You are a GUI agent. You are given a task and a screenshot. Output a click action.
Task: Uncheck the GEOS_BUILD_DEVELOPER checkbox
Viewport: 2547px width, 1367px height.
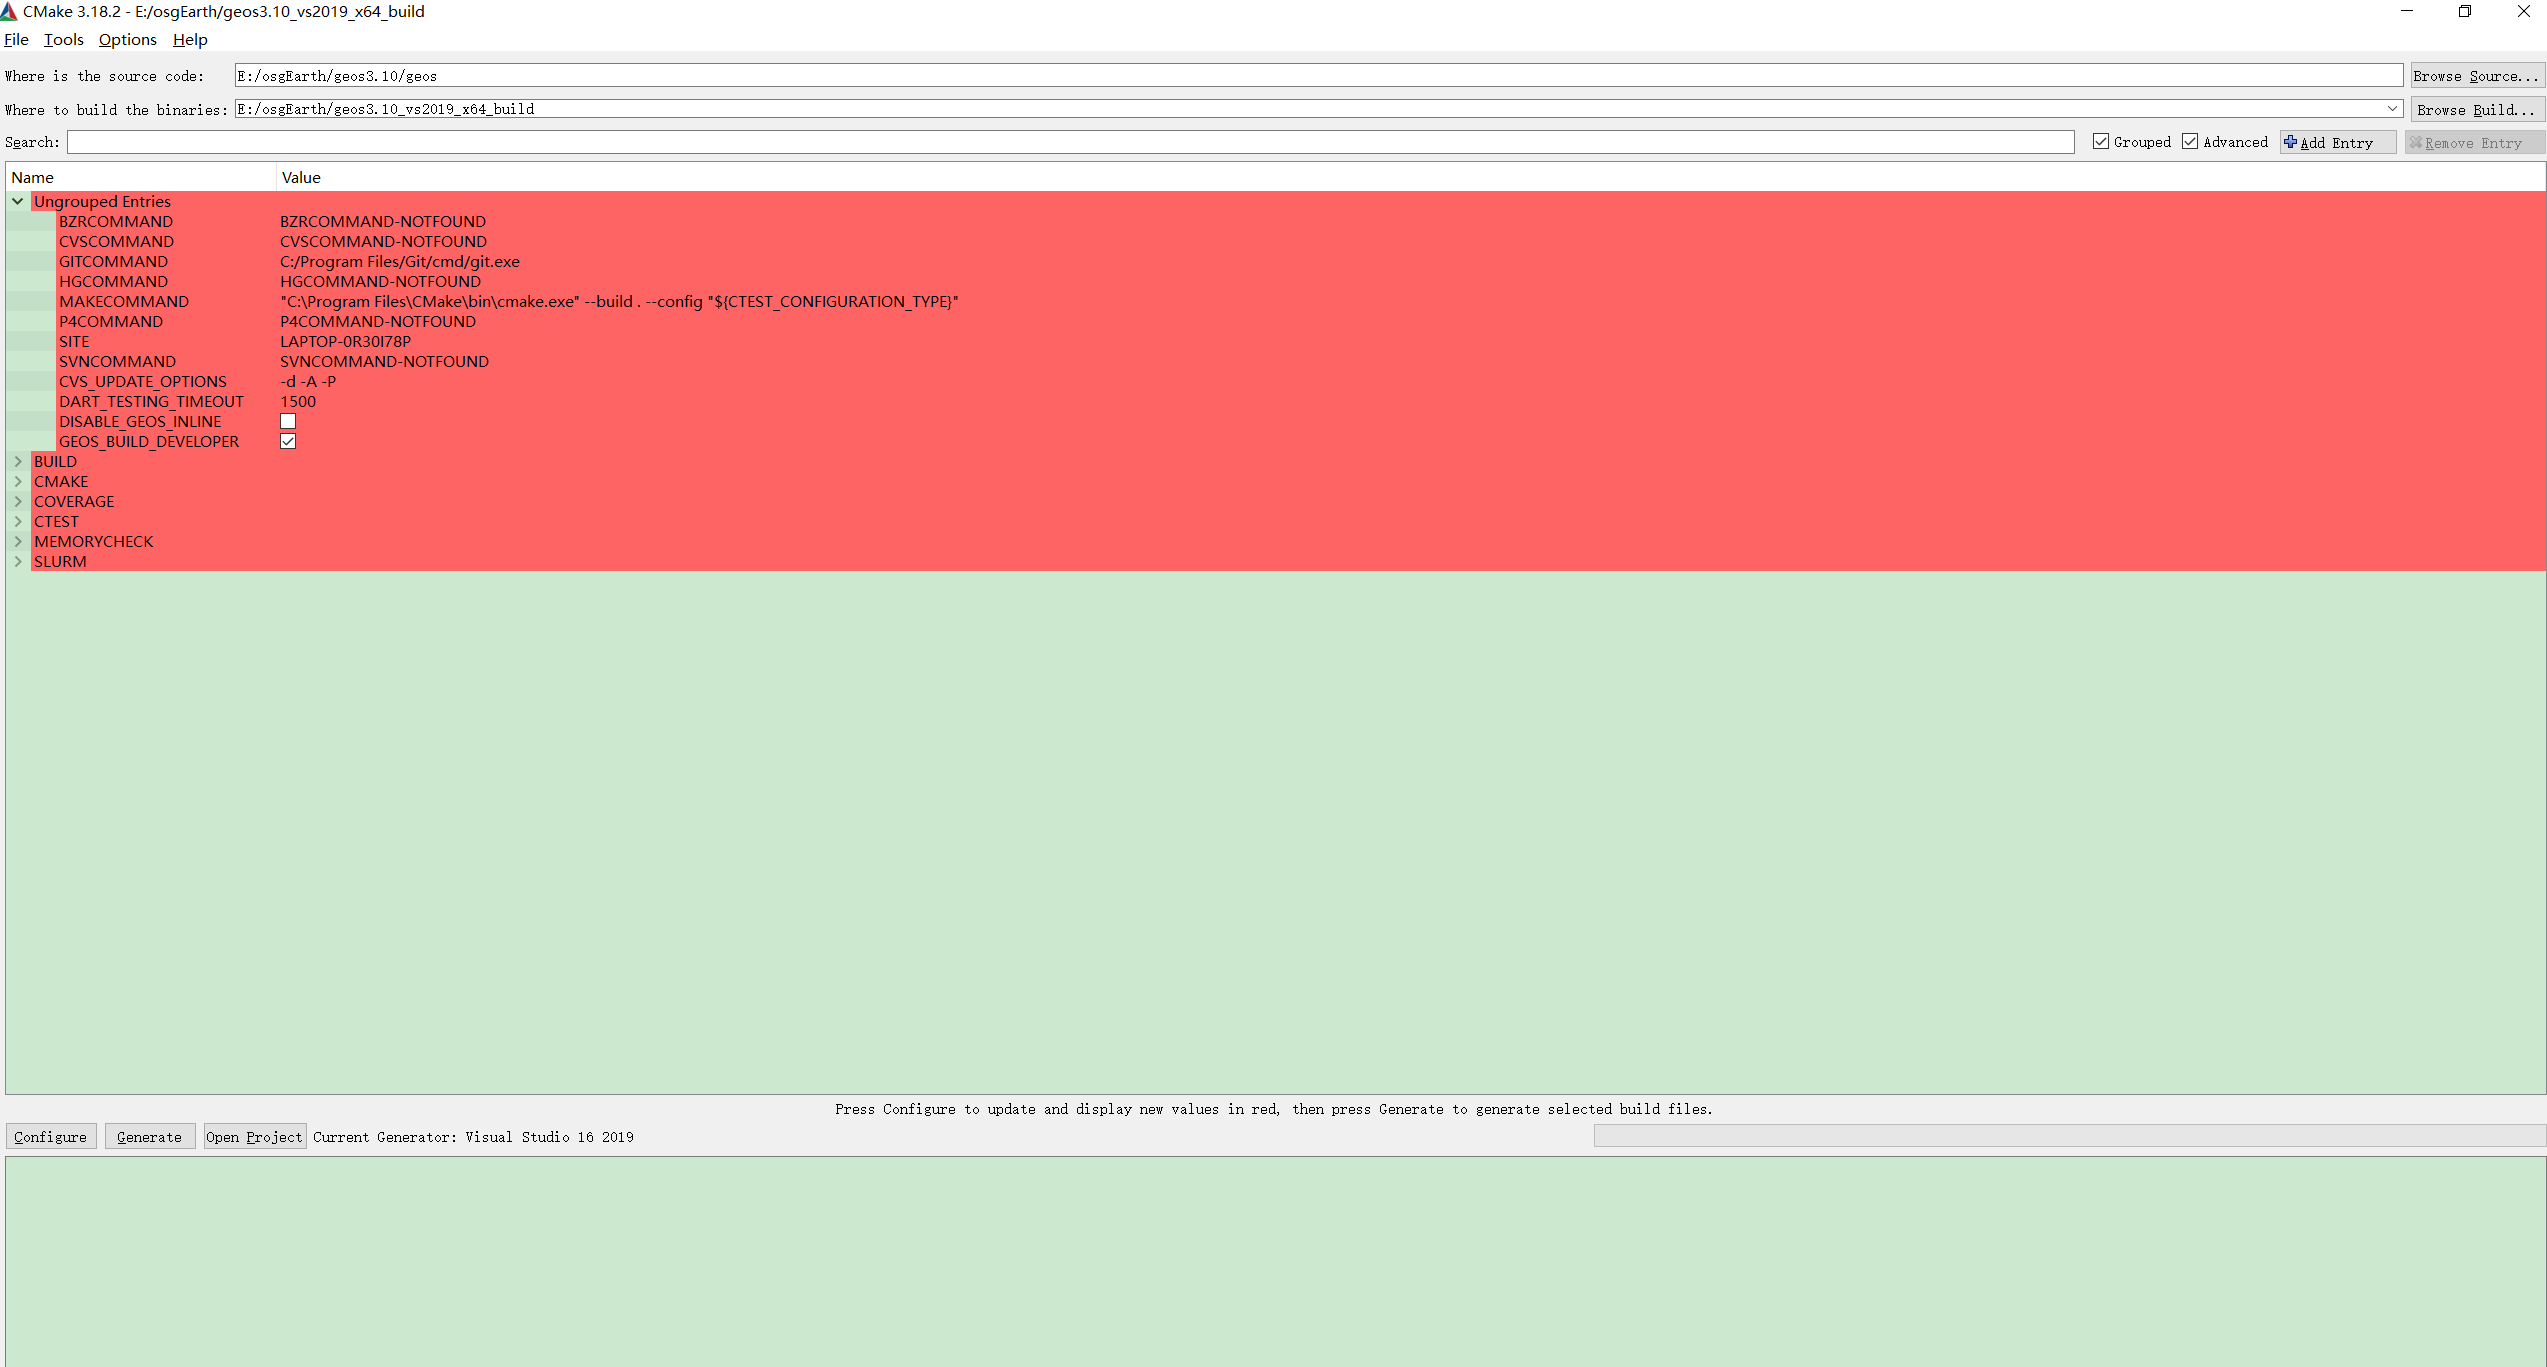pyautogui.click(x=288, y=441)
